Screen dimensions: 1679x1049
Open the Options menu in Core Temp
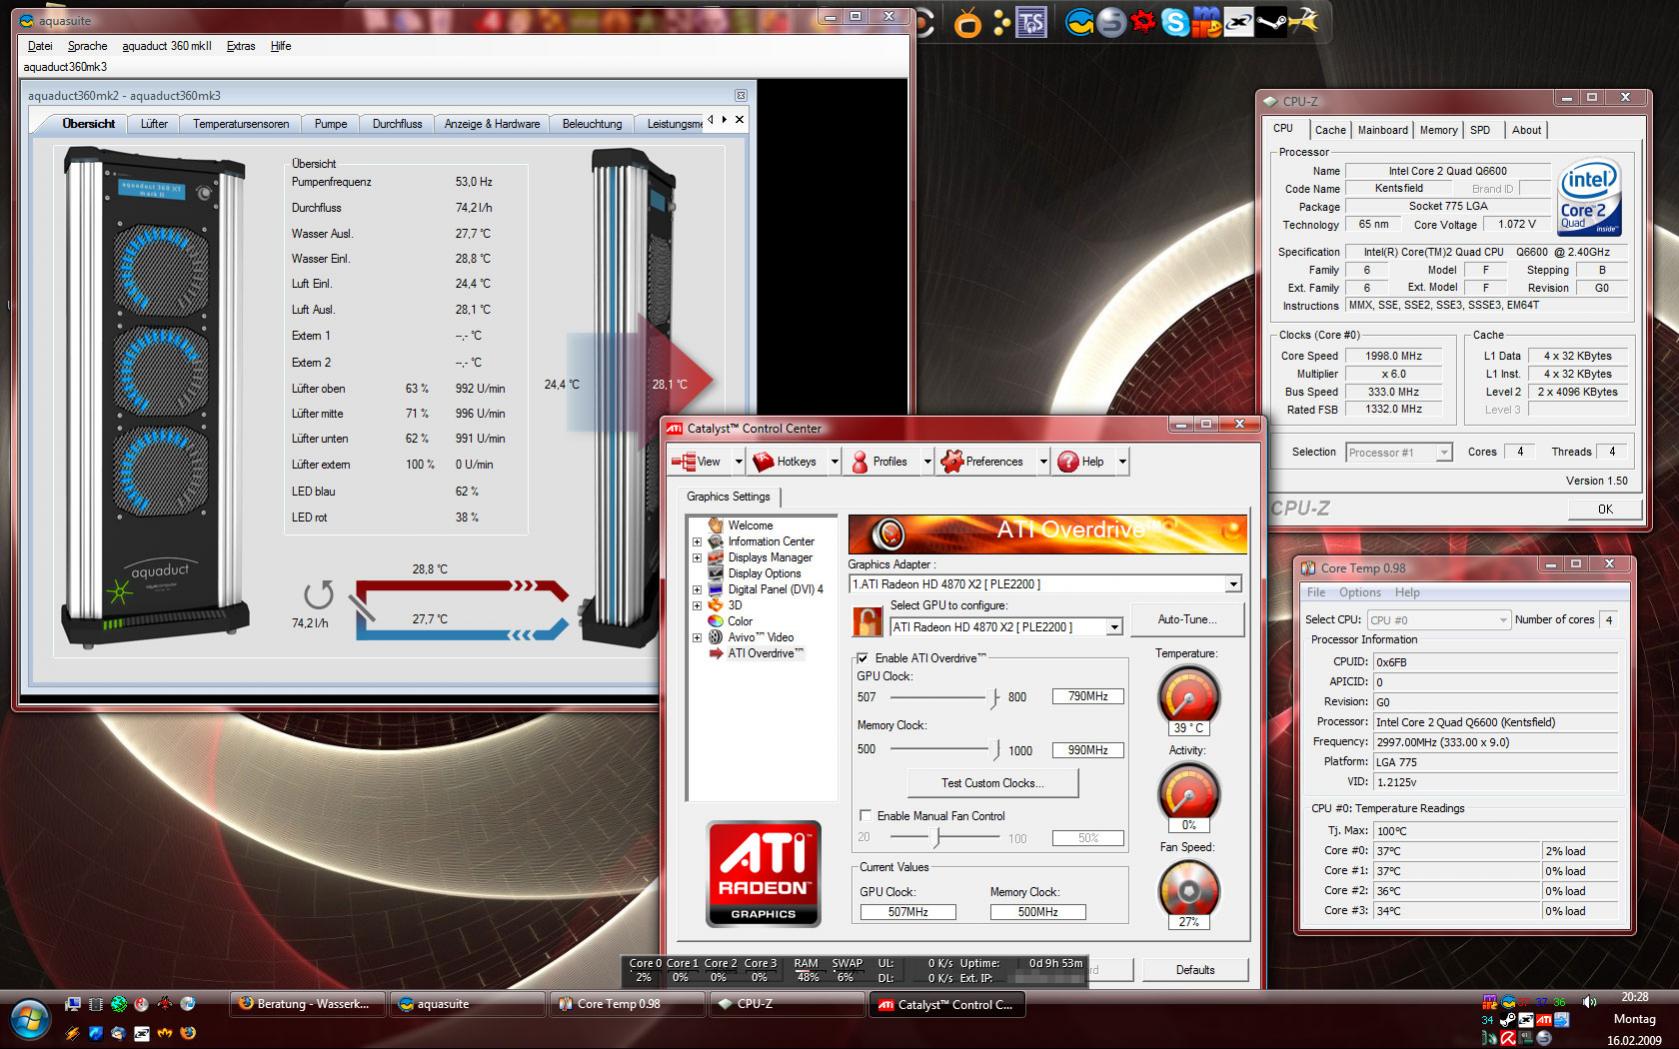tap(1360, 592)
